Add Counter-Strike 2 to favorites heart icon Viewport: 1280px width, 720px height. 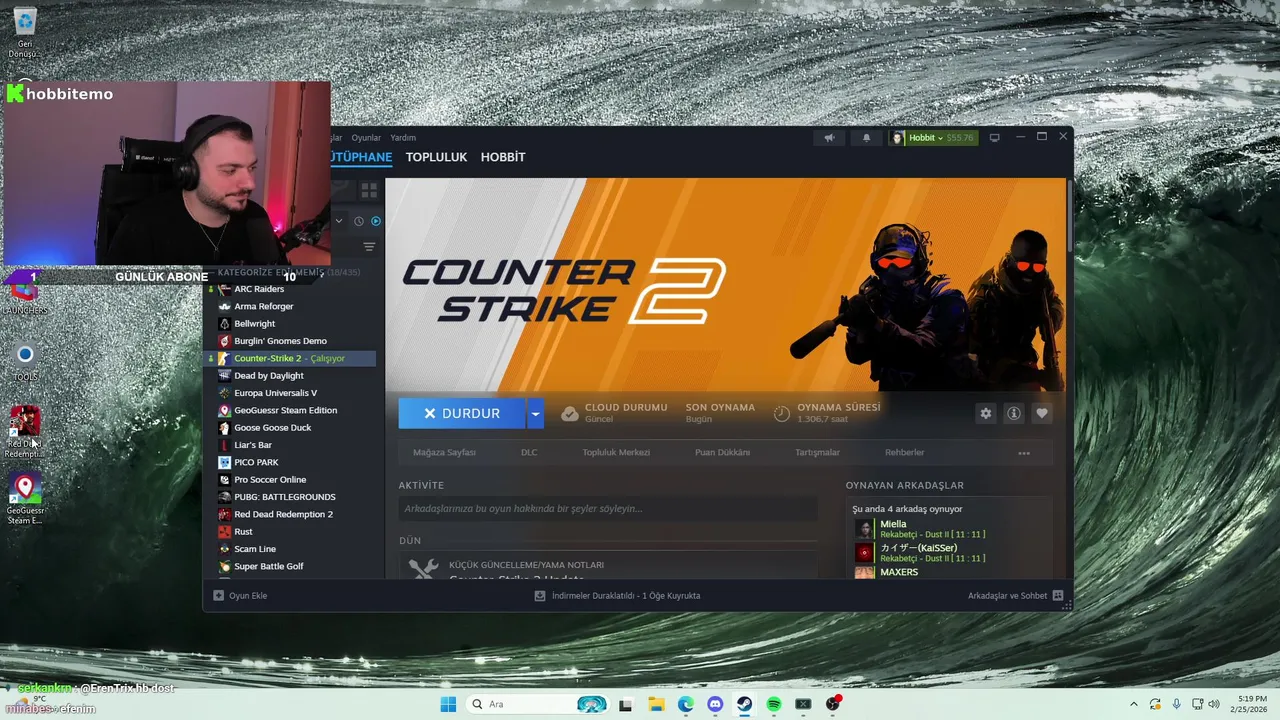(x=1042, y=413)
